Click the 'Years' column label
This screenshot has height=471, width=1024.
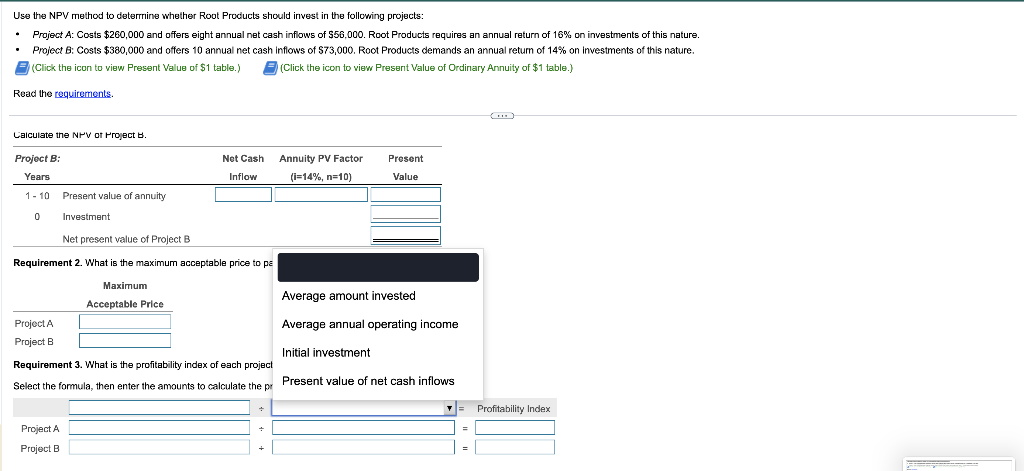37,176
